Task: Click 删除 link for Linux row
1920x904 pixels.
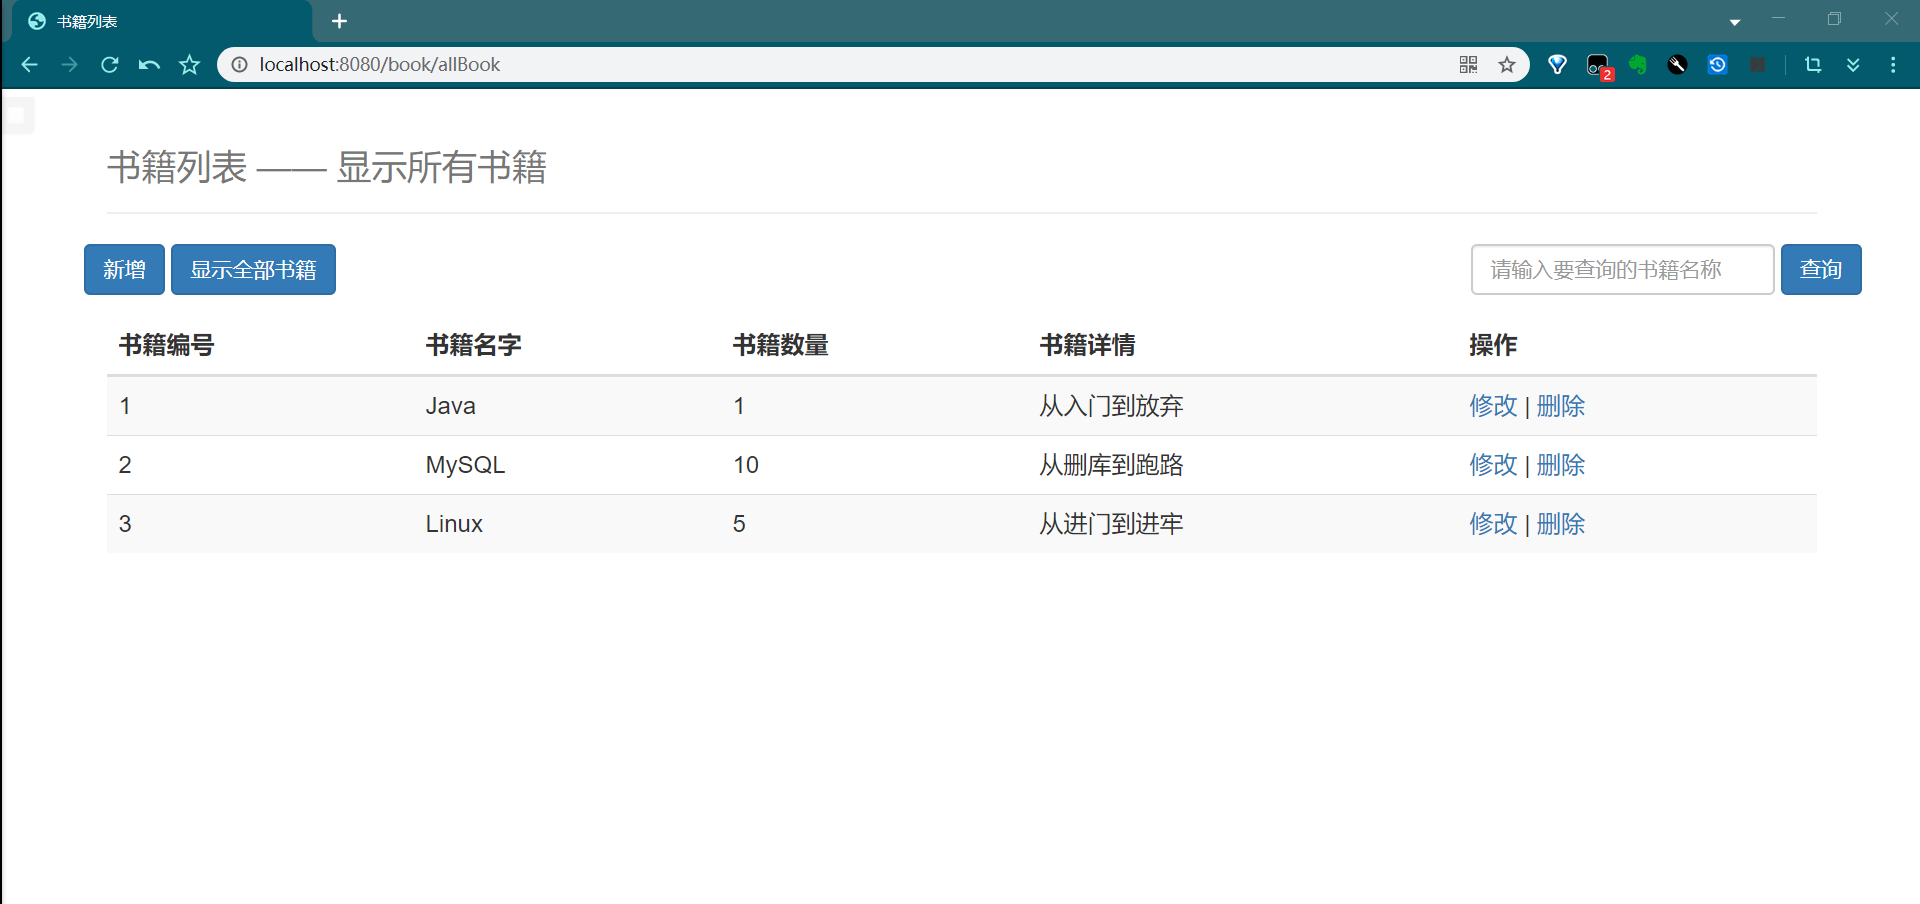Action: tap(1561, 524)
